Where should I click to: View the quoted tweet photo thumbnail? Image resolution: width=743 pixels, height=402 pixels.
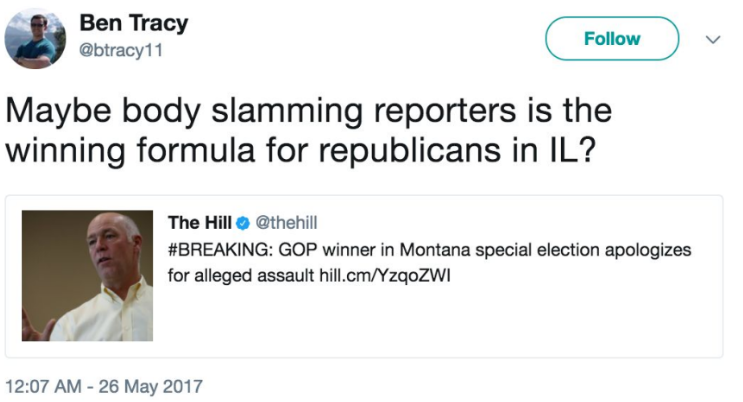coord(87,275)
